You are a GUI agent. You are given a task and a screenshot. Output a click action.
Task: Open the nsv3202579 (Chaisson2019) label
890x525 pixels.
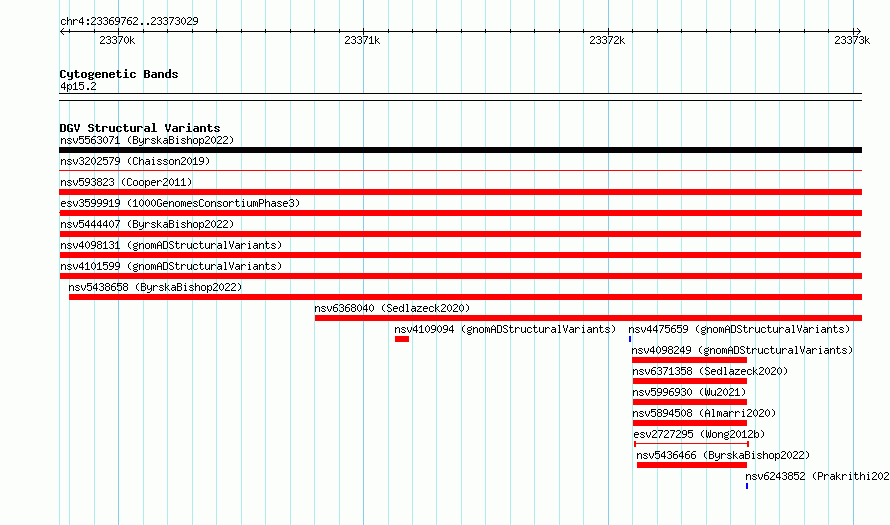[x=135, y=161]
